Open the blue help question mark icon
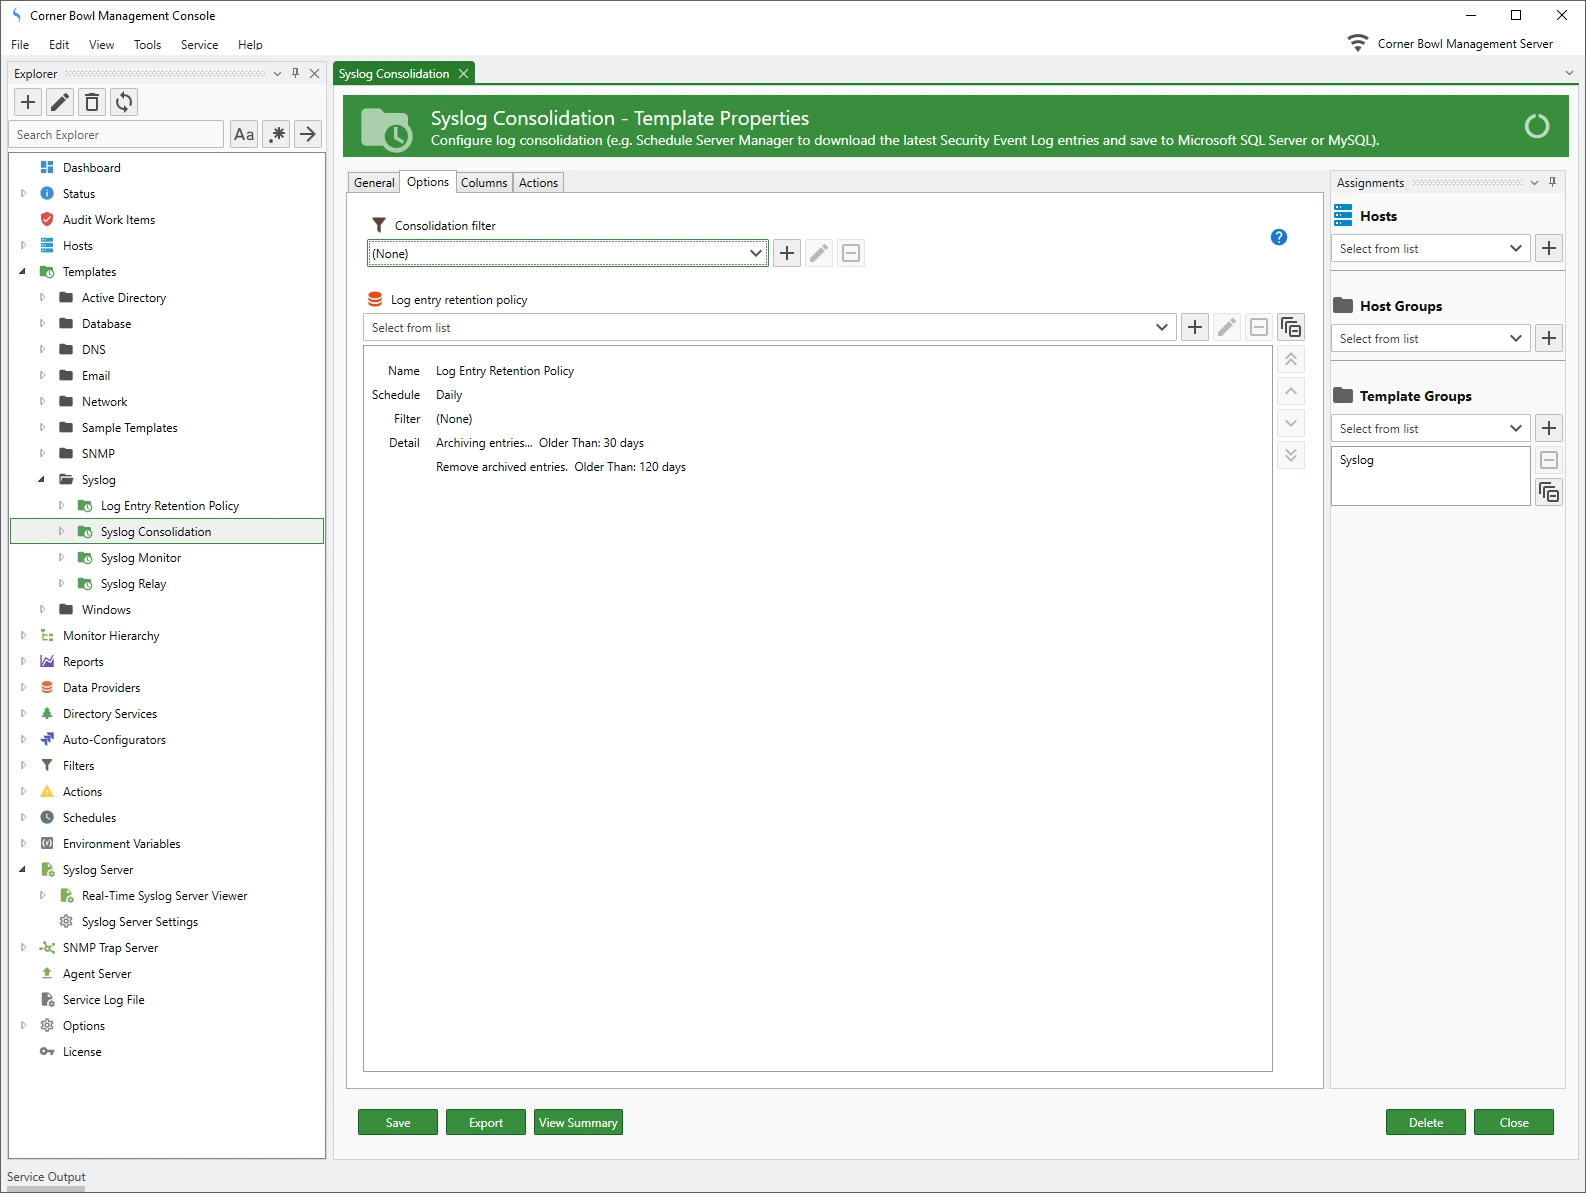 tap(1278, 237)
